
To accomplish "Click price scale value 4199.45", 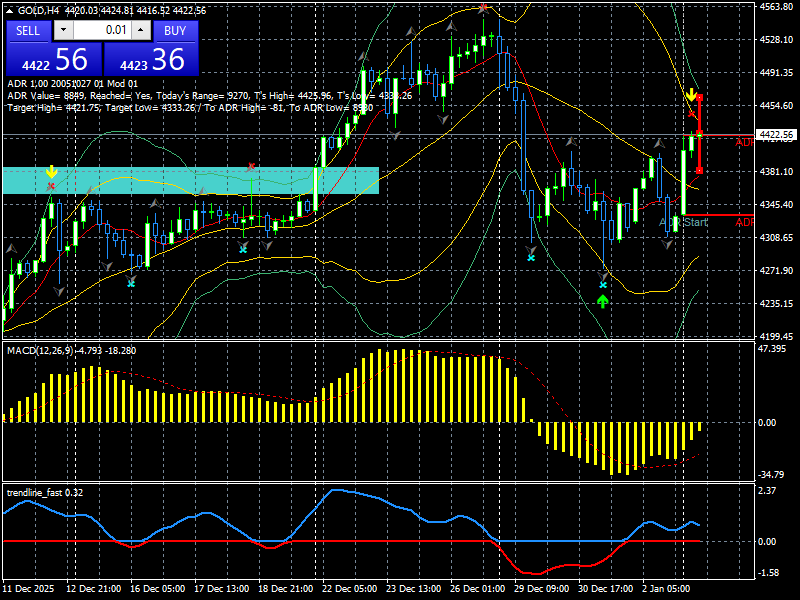I will coord(777,337).
